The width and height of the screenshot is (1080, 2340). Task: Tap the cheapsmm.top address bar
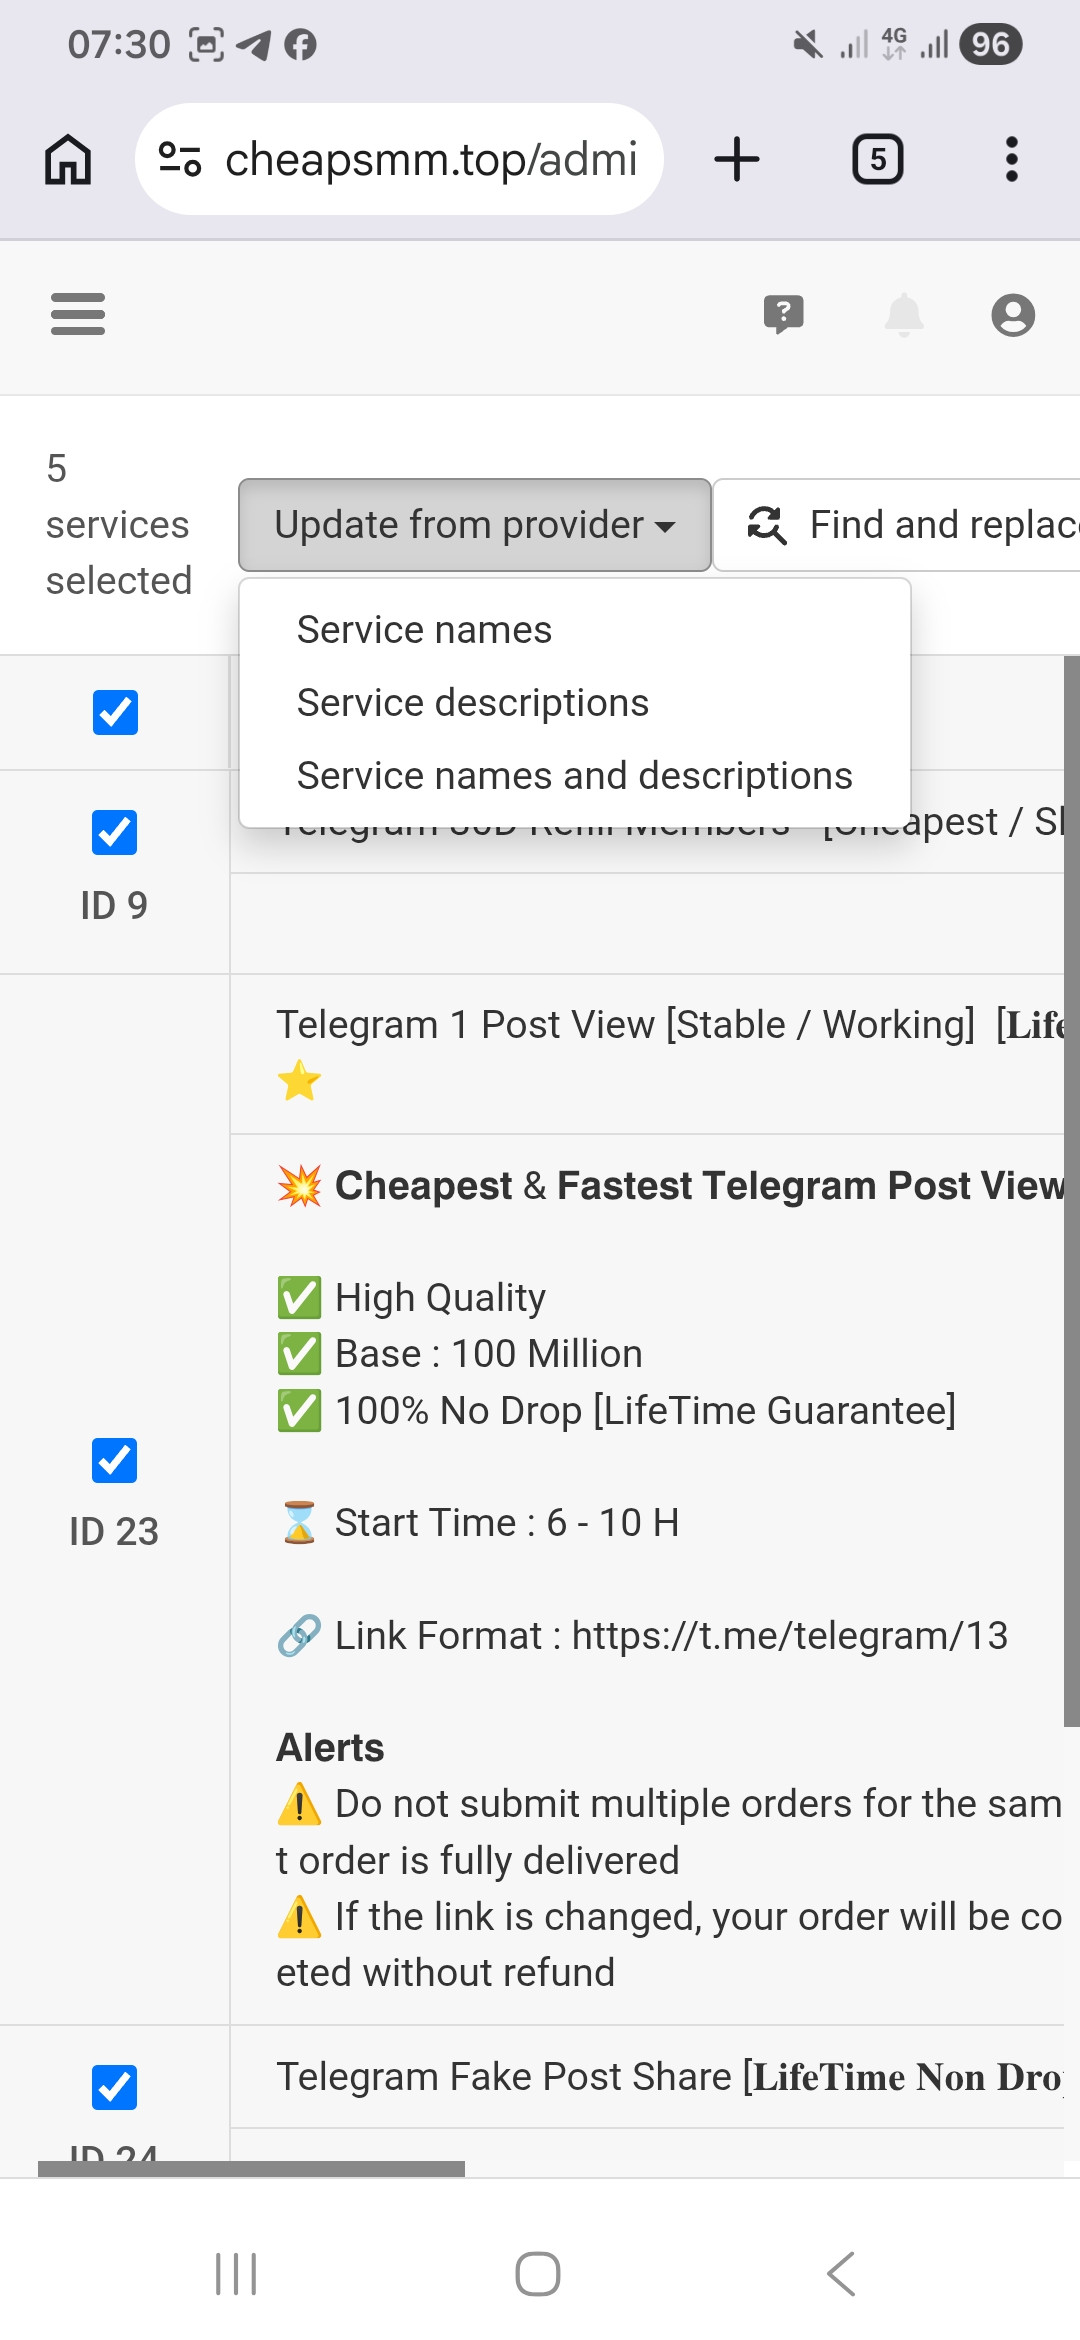pos(400,159)
